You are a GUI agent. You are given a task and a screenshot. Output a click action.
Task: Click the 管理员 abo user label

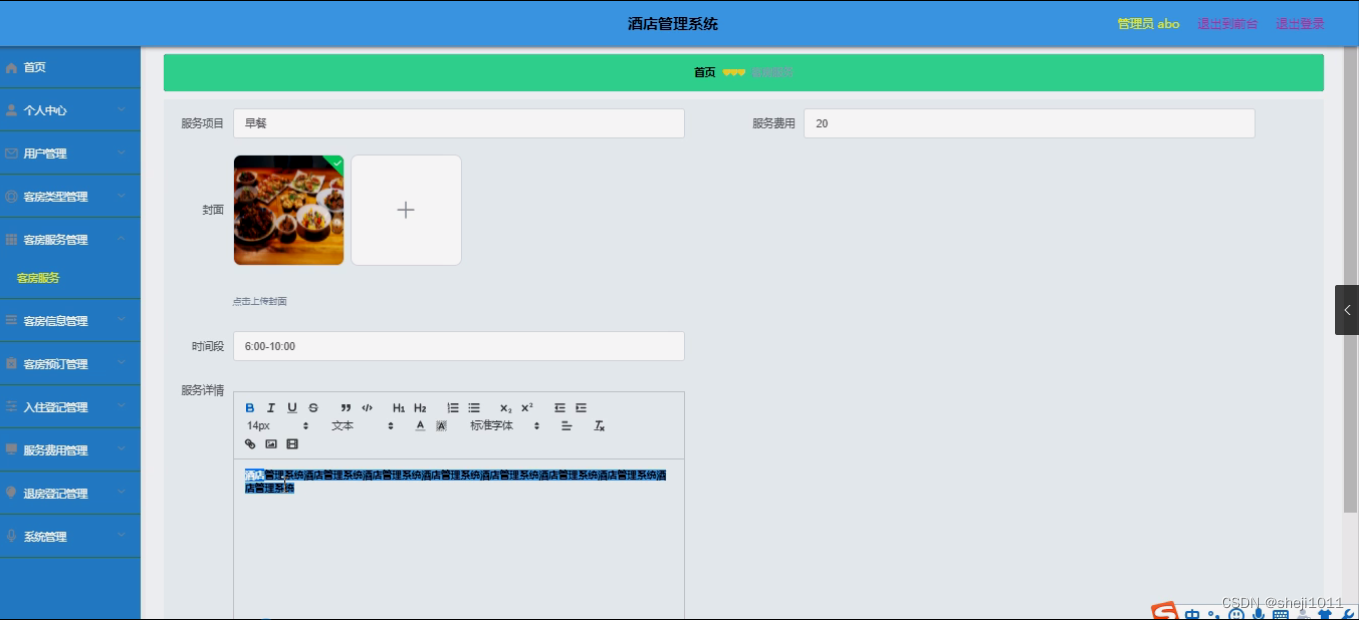click(1148, 24)
